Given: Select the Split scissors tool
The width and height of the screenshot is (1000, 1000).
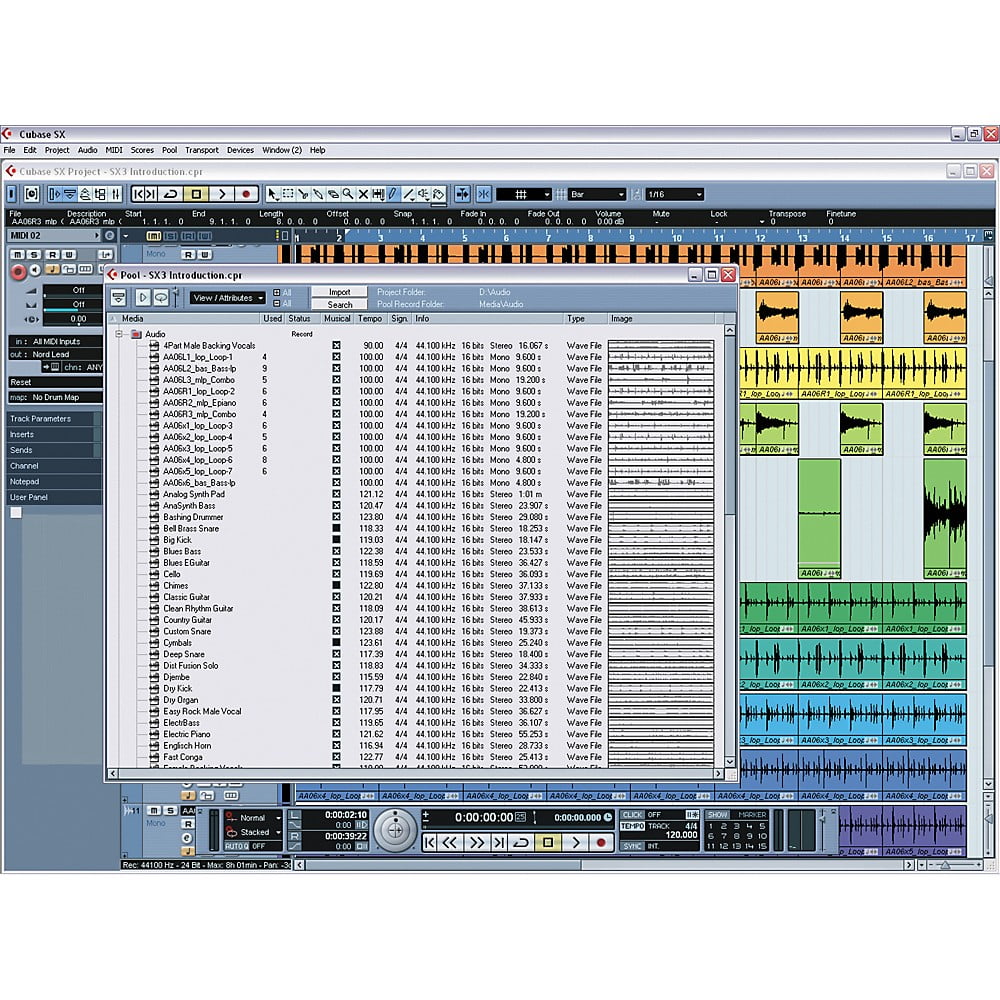Looking at the screenshot, I should 303,195.
